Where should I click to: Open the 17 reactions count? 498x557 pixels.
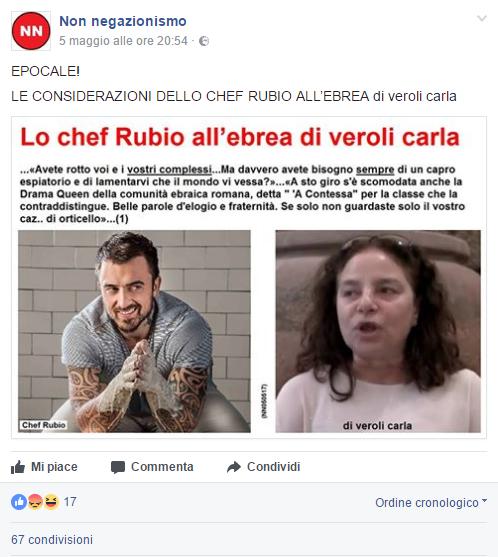[70, 502]
